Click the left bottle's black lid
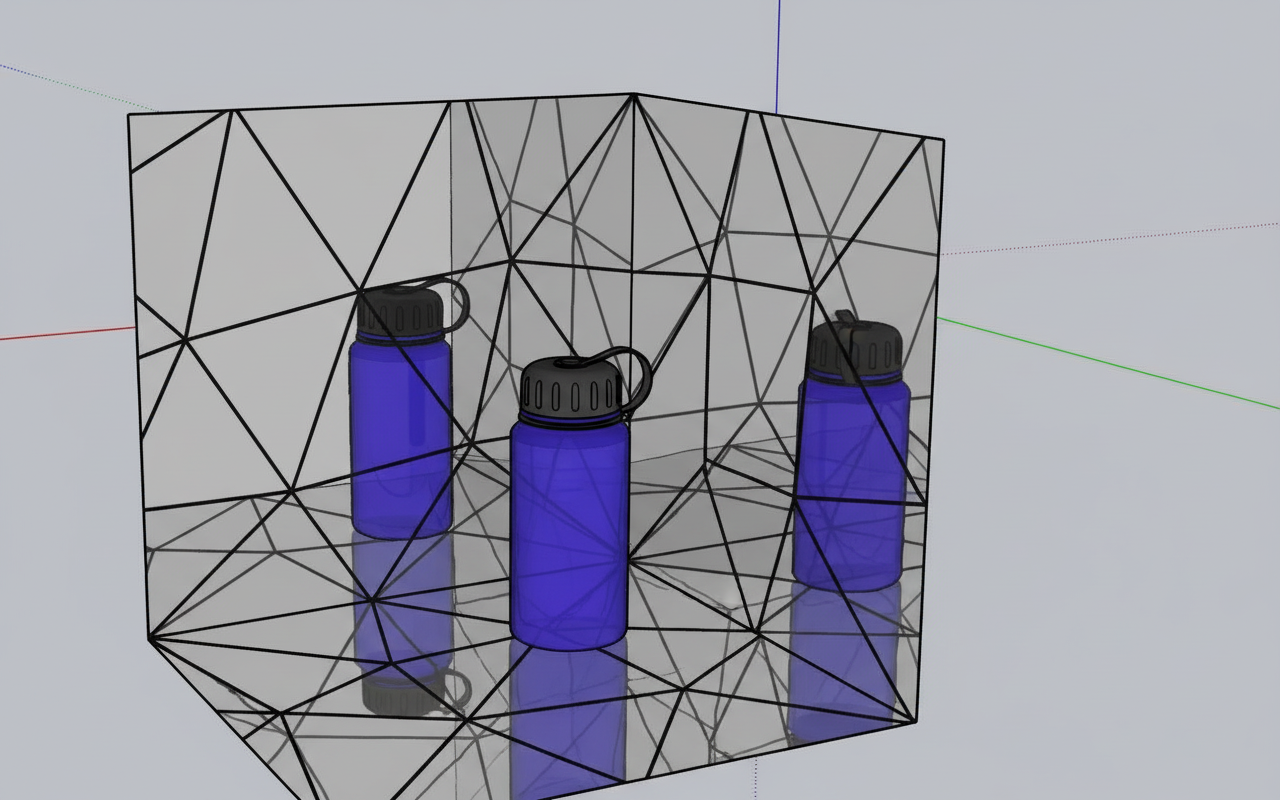The image size is (1280, 800). (x=400, y=314)
